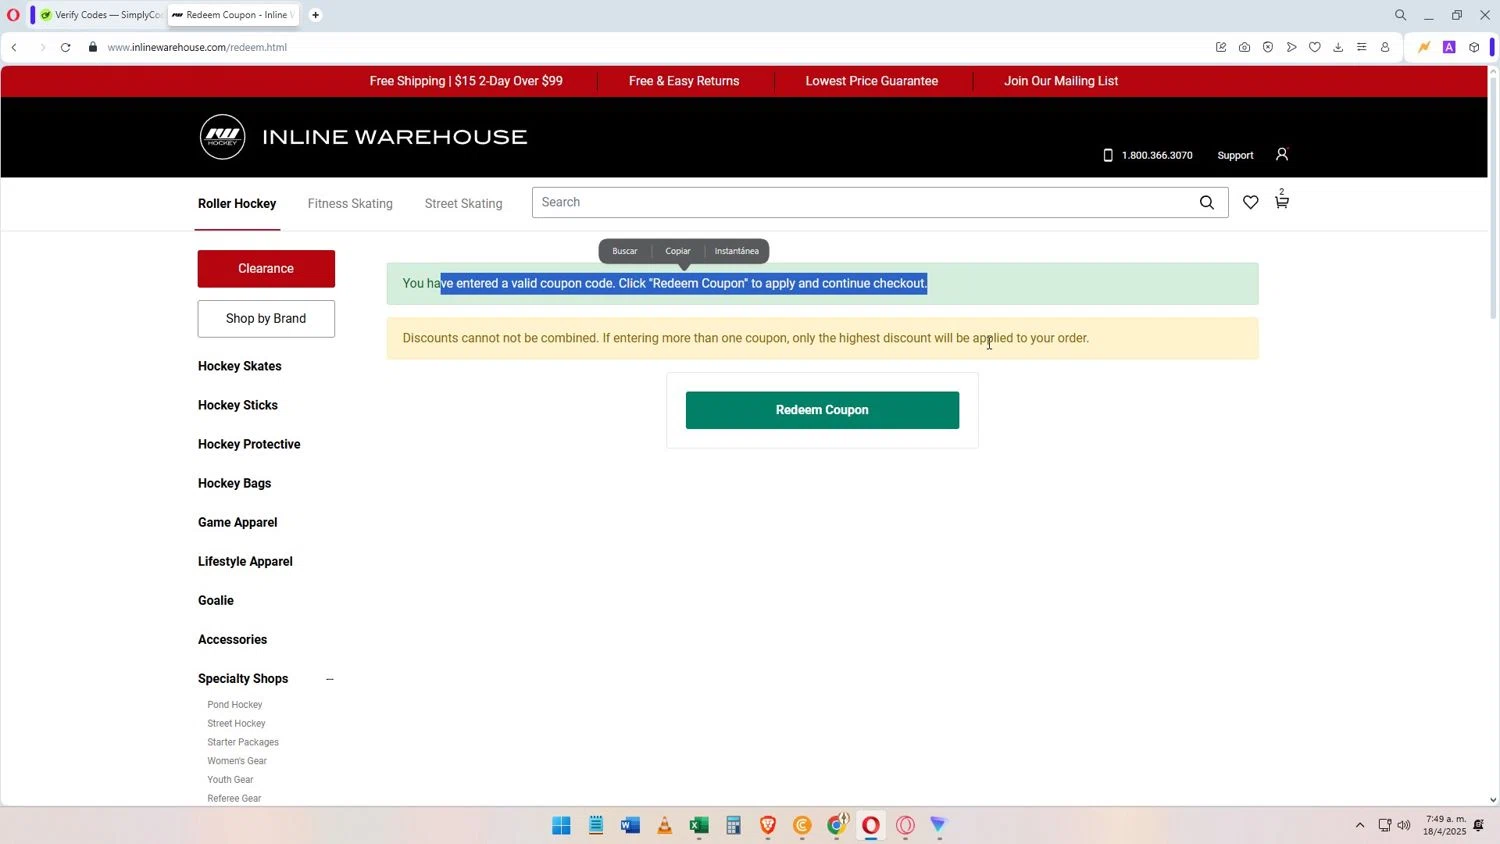Click the Inline Warehouse hockey logo
Image resolution: width=1500 pixels, height=844 pixels.
(x=222, y=137)
